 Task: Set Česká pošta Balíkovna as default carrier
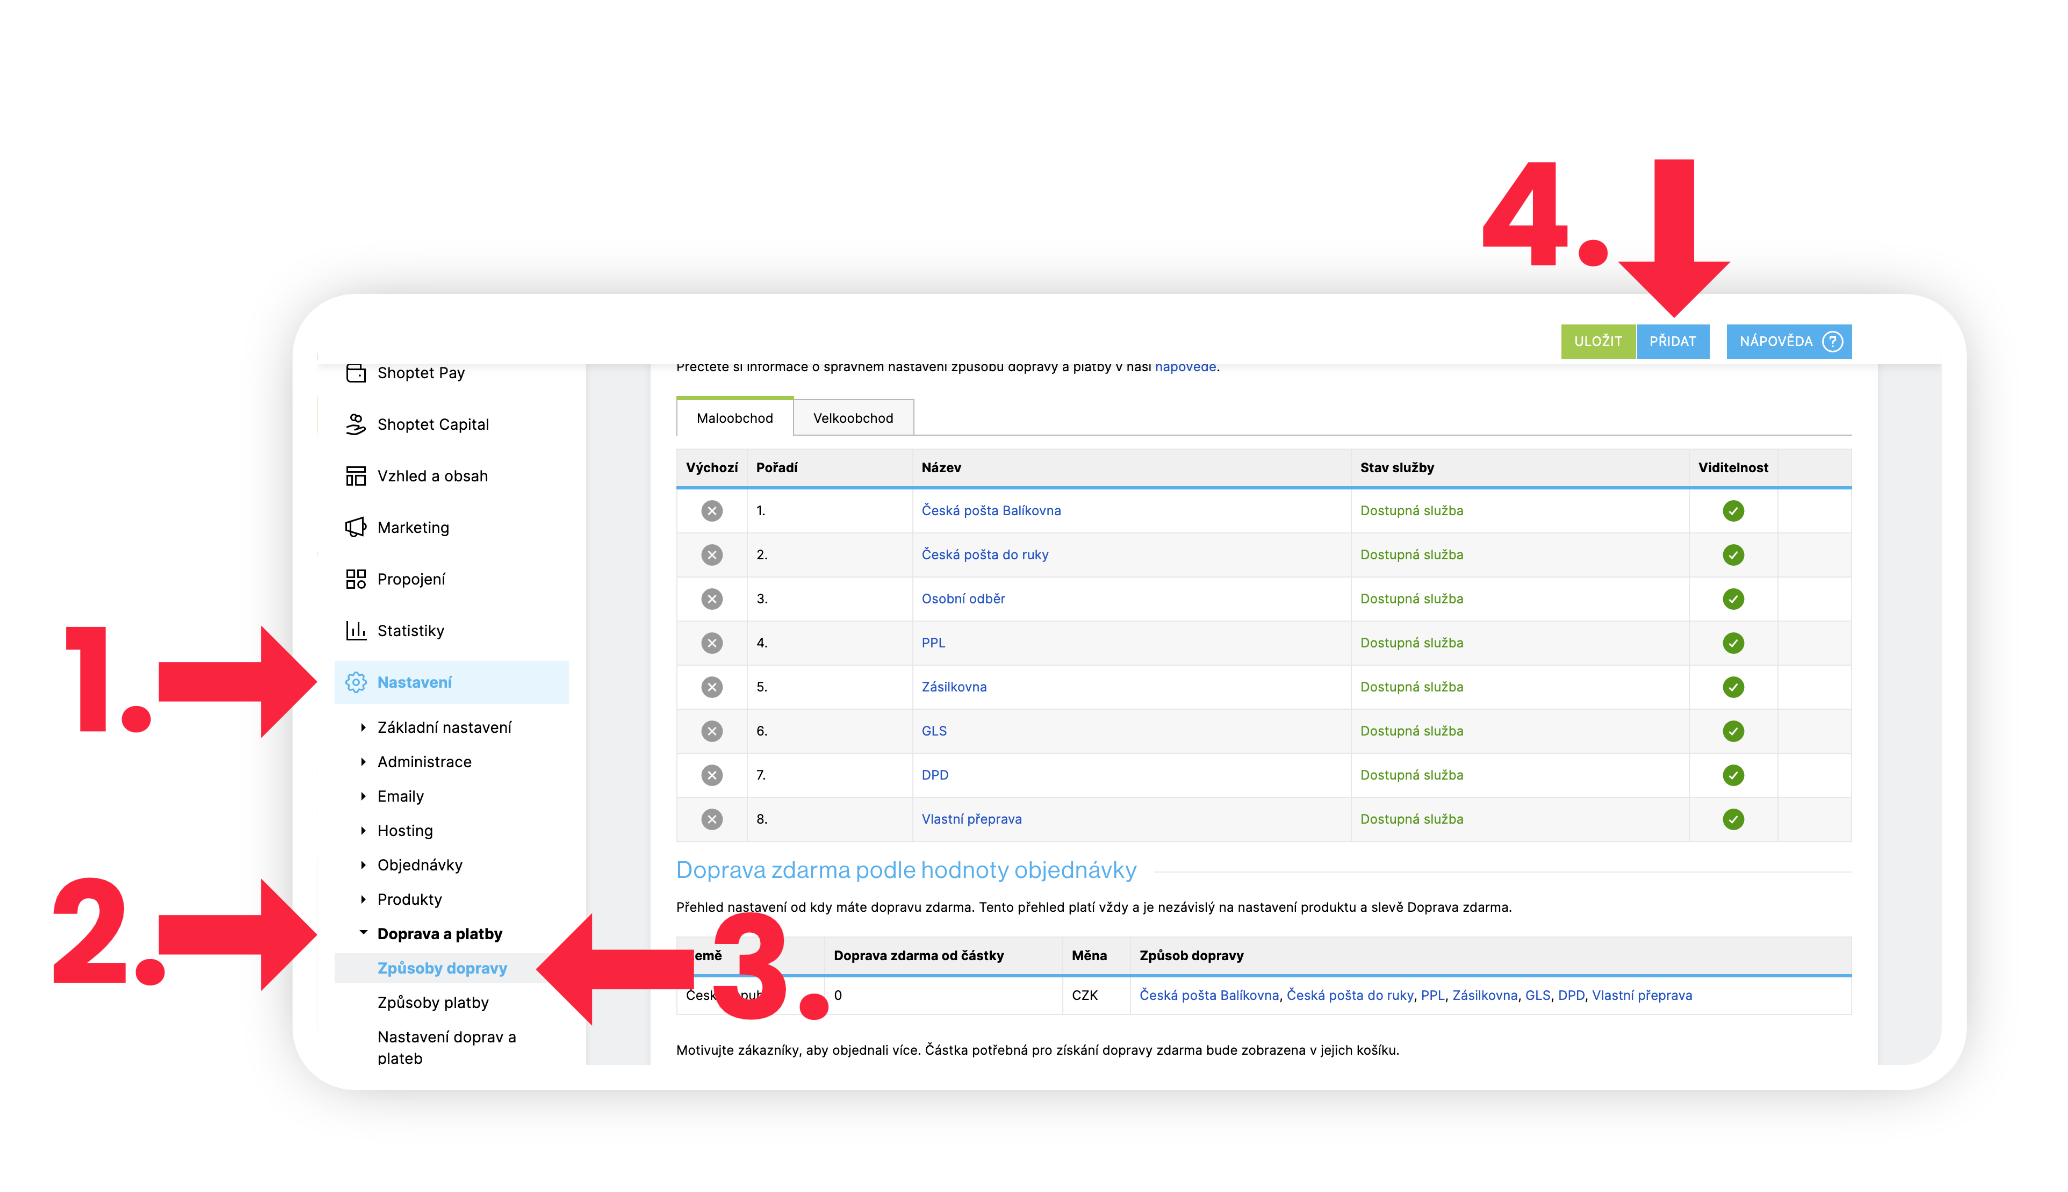[712, 511]
